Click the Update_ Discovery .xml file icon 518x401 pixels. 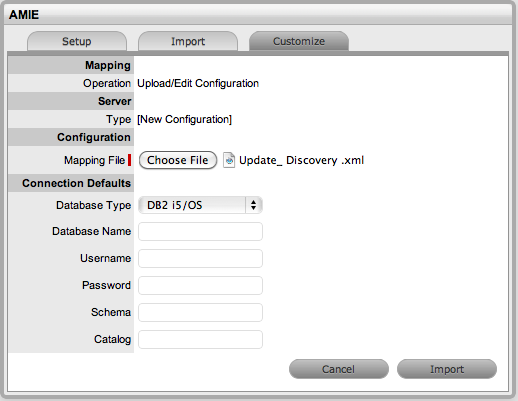click(x=229, y=160)
